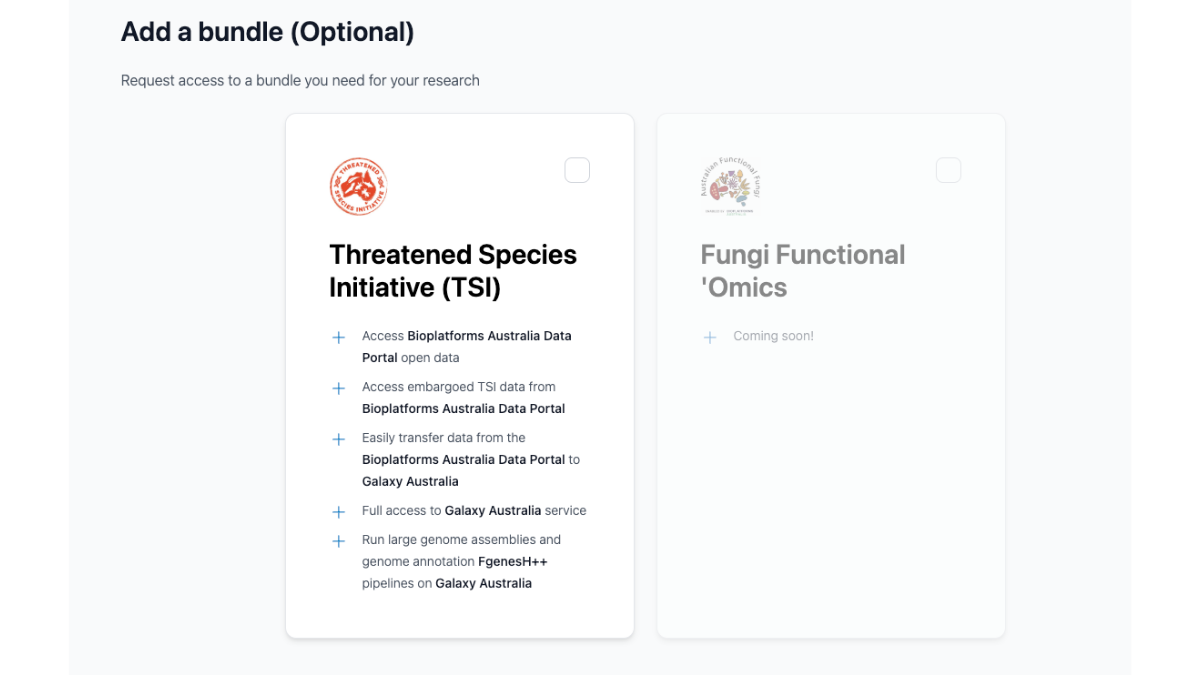This screenshot has width=1200, height=675.
Task: Click the 'Threatened Species Initiative (TSI)' card title
Action: pyautogui.click(x=452, y=271)
